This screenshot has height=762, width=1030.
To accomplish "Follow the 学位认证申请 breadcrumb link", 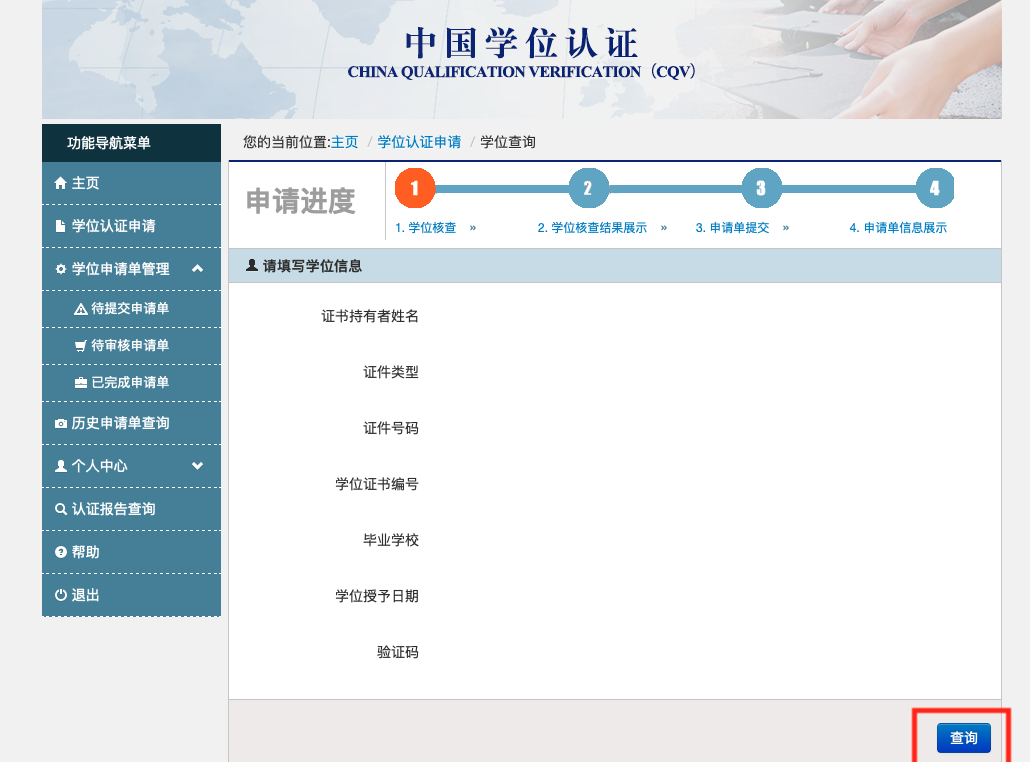I will click(x=419, y=142).
